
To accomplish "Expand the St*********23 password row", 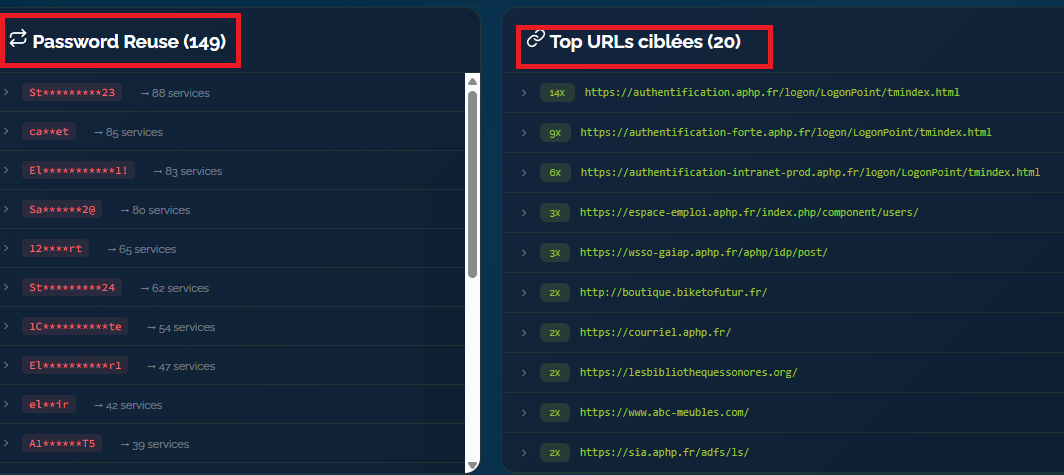I will coord(6,92).
